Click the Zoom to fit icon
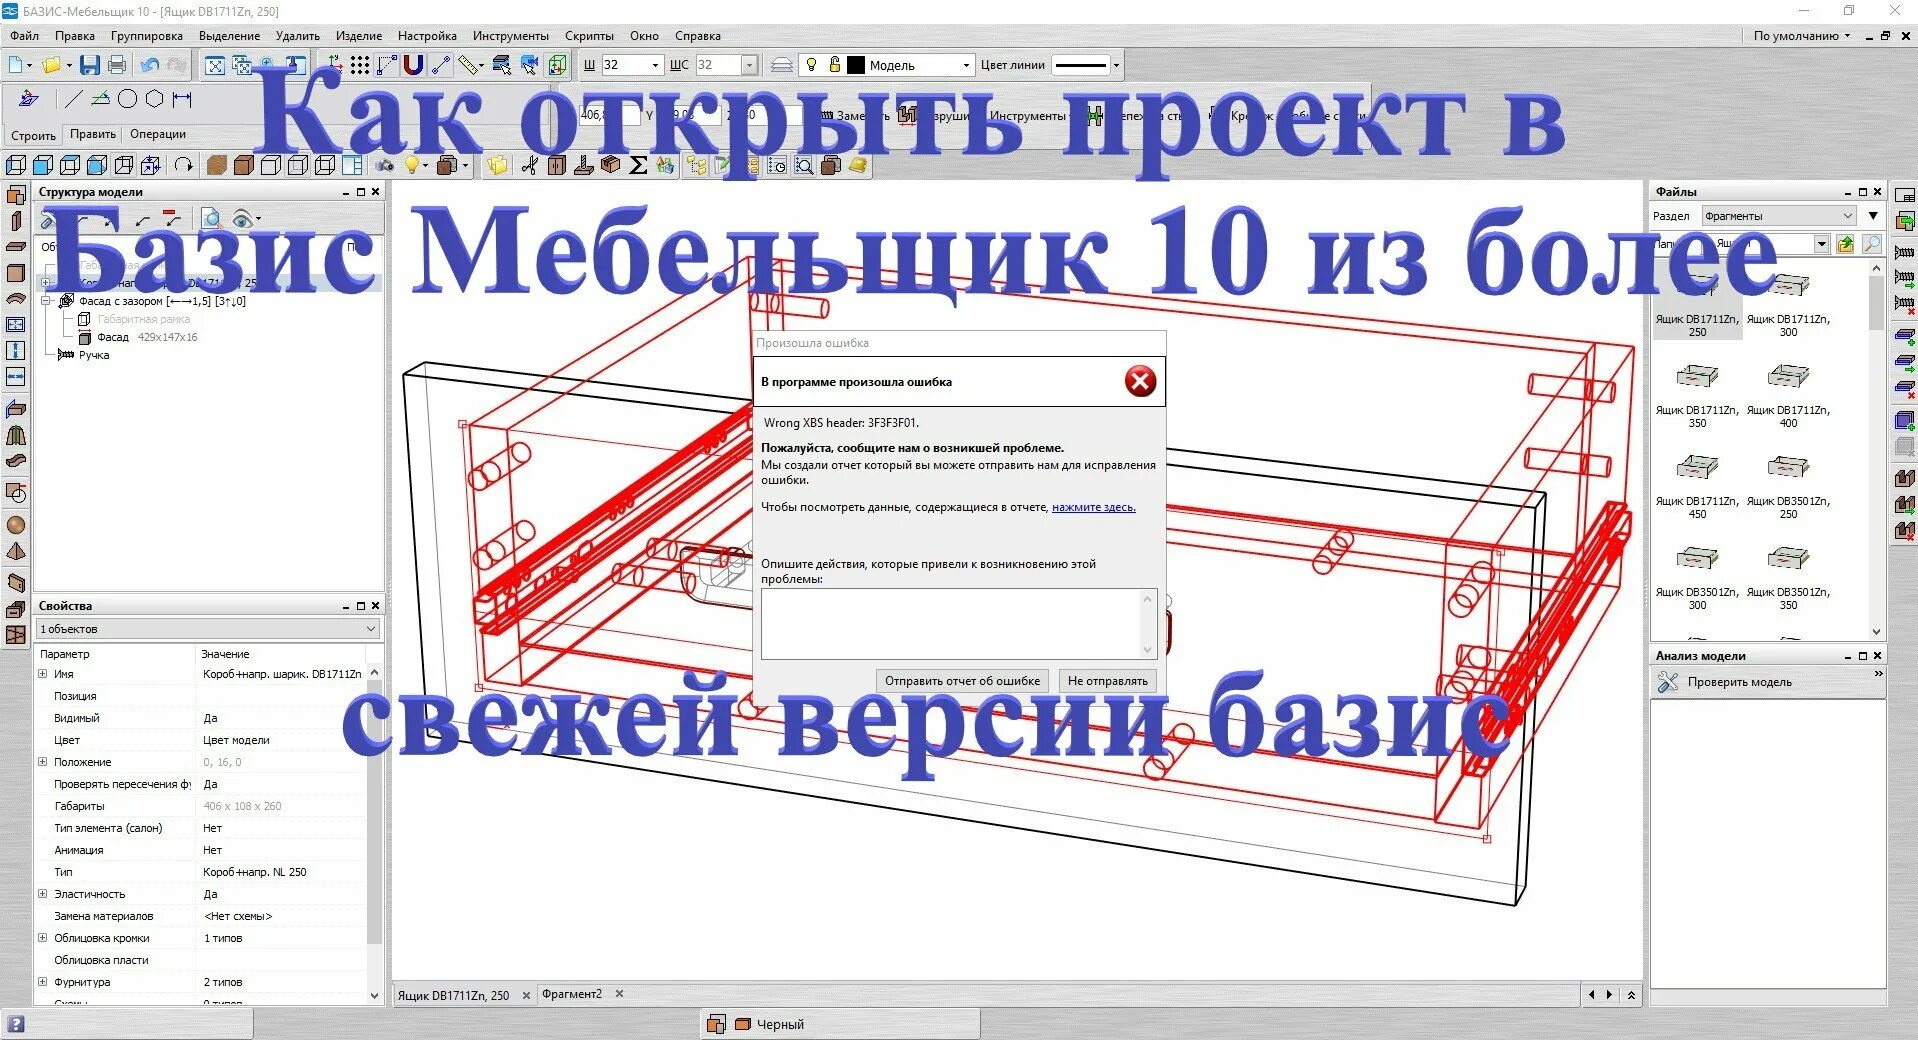 point(215,65)
